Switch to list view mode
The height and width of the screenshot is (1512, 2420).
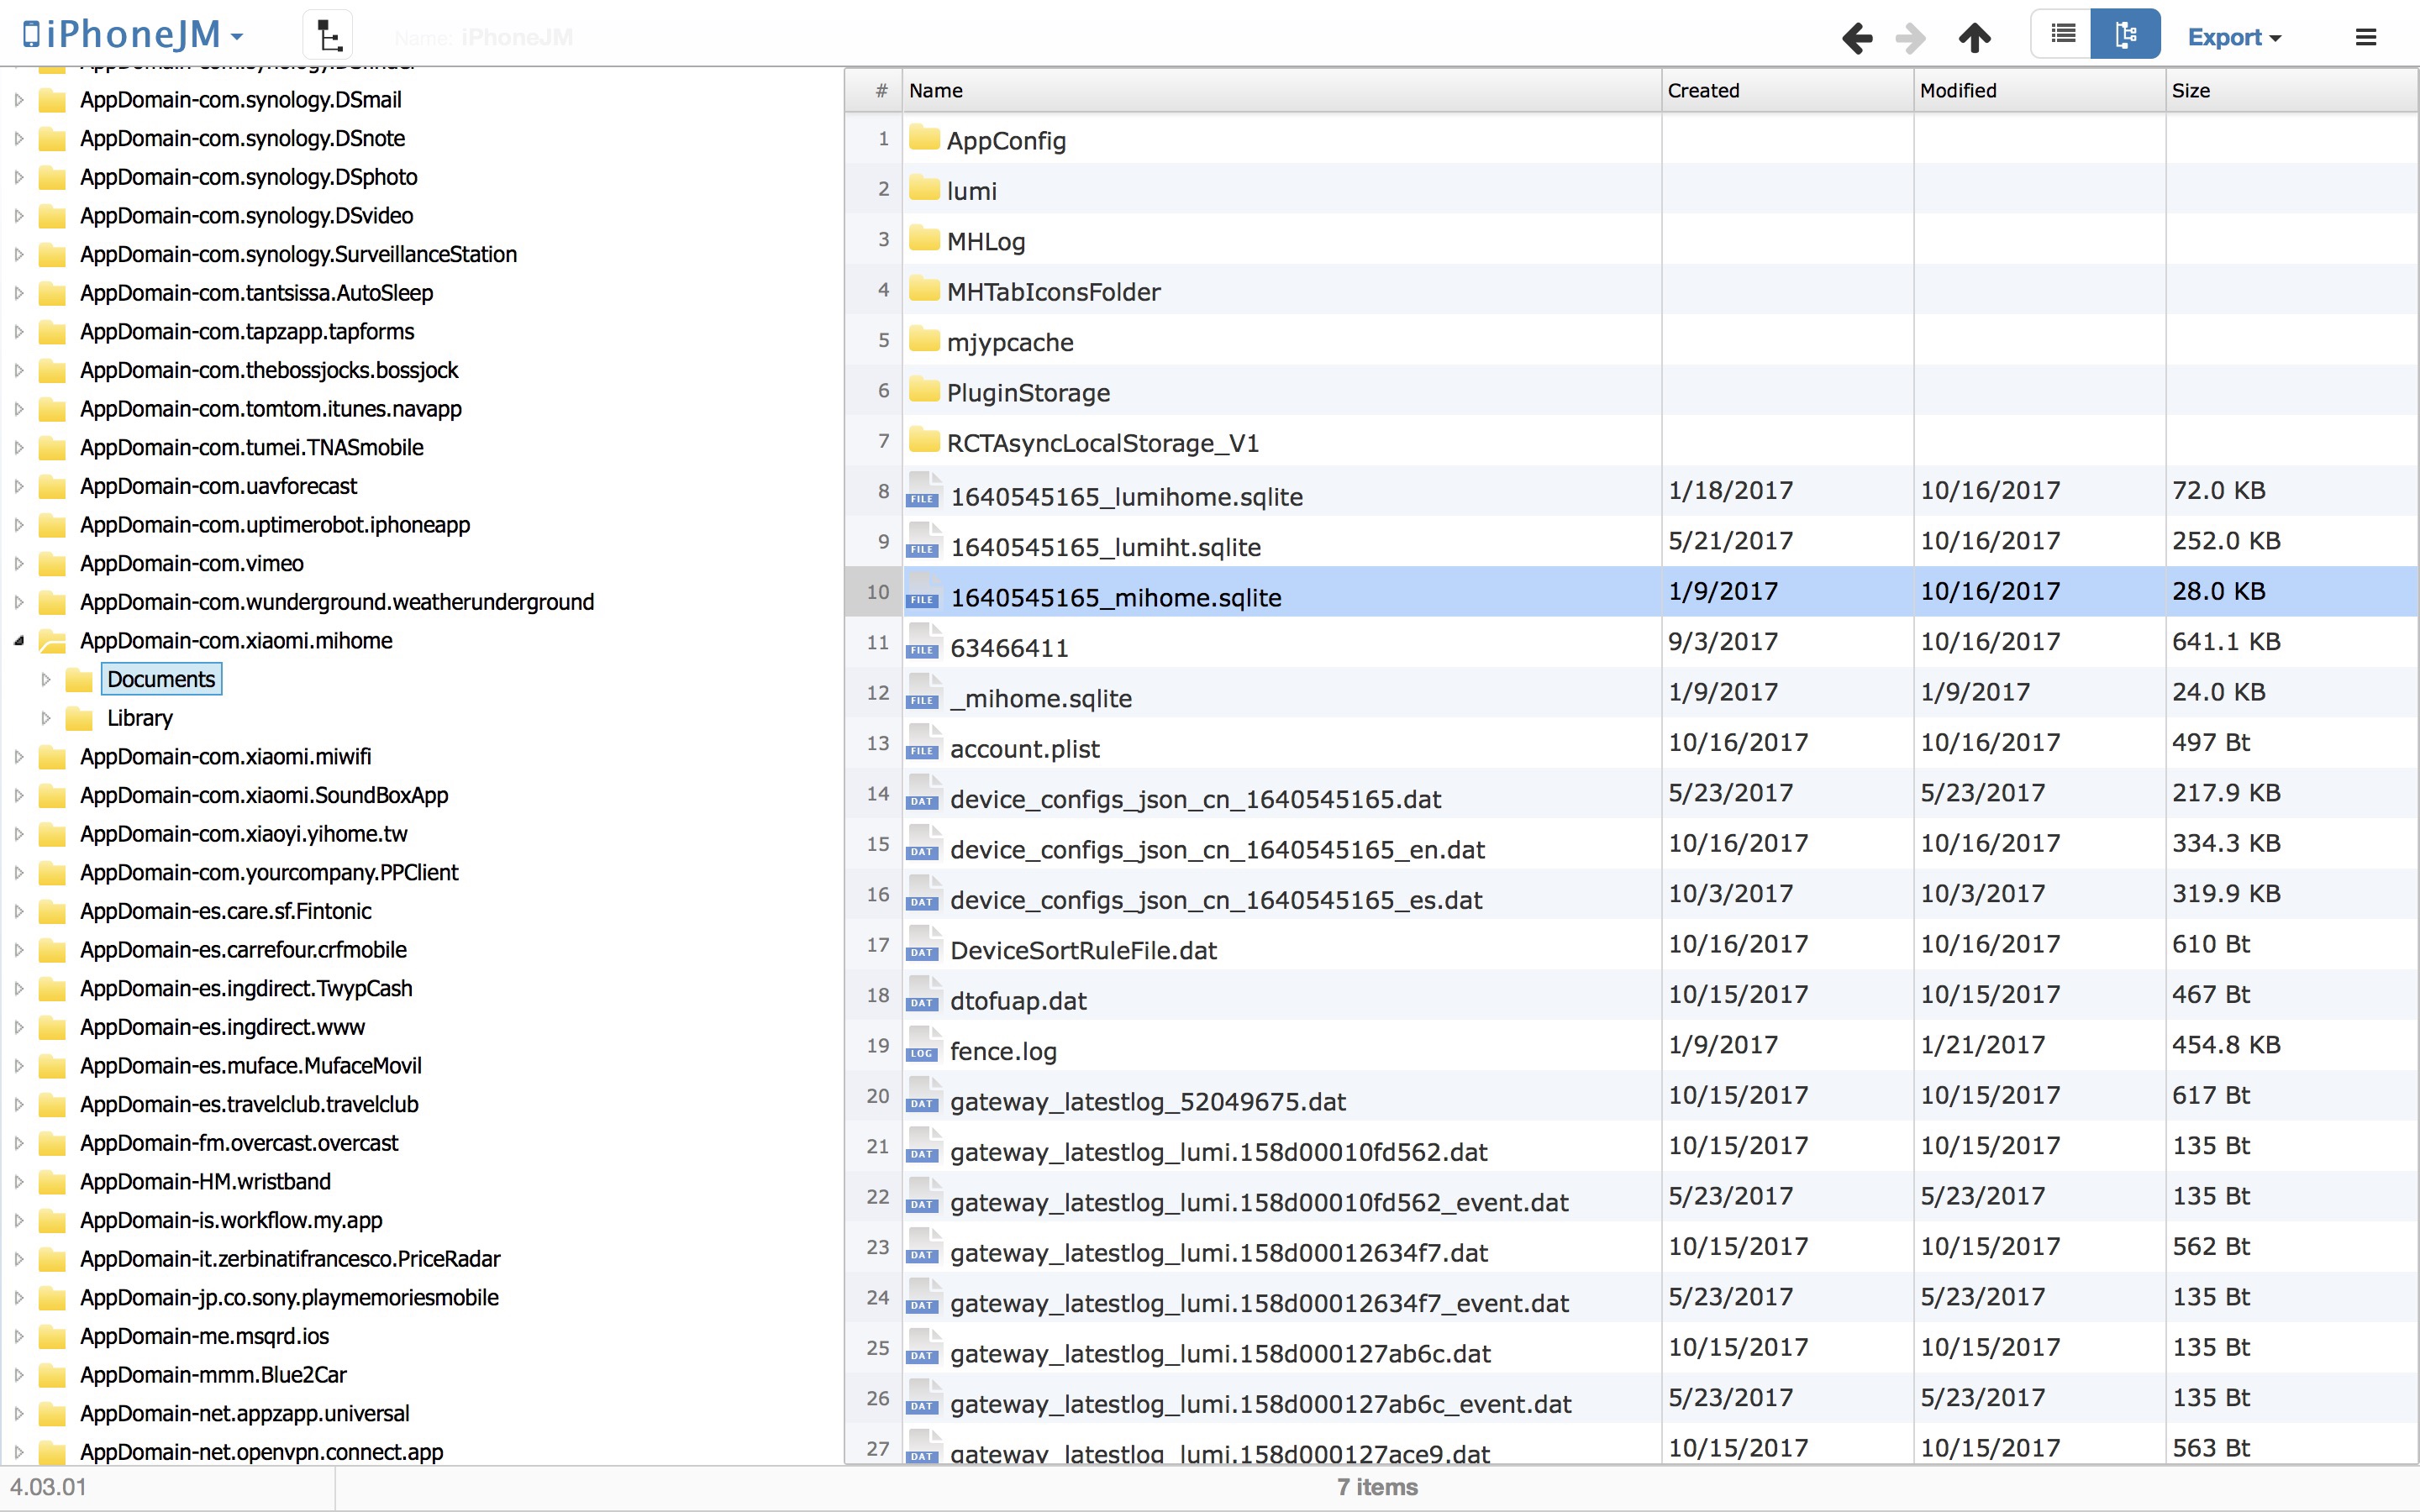(2062, 34)
